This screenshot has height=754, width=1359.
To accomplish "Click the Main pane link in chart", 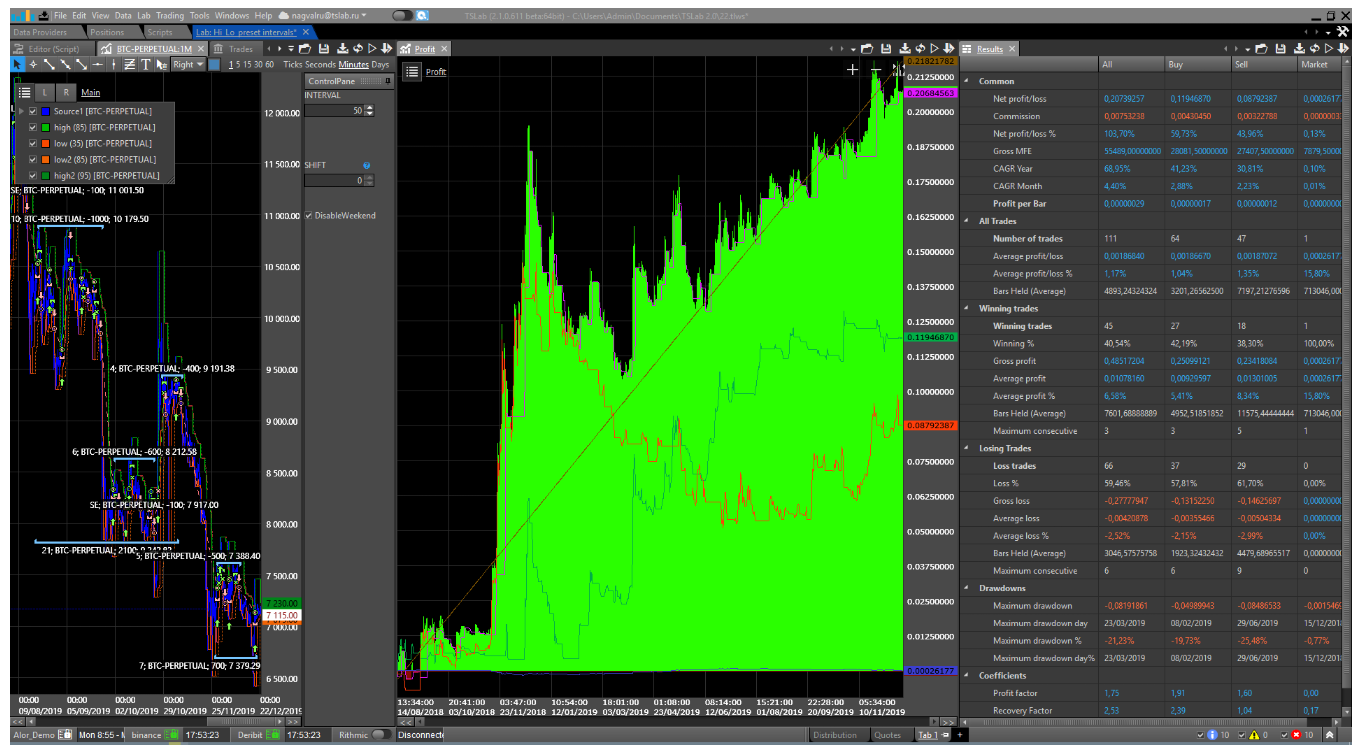I will point(90,92).
